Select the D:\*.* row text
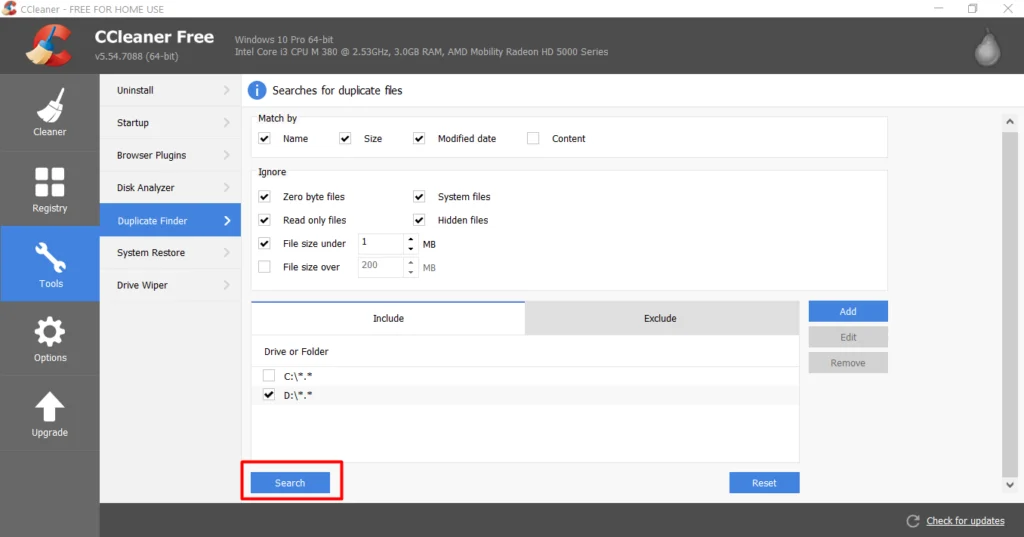The image size is (1024, 537). point(298,395)
